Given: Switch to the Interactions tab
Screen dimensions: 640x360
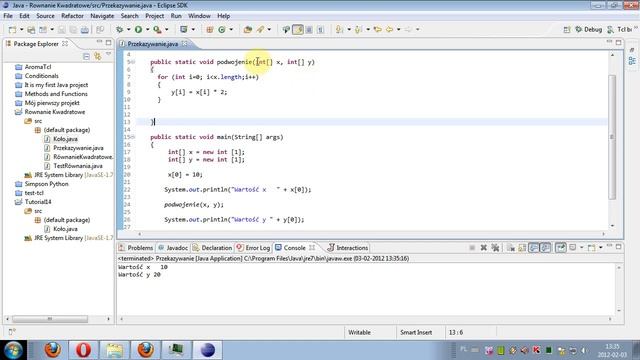Looking at the screenshot, I should click(348, 248).
